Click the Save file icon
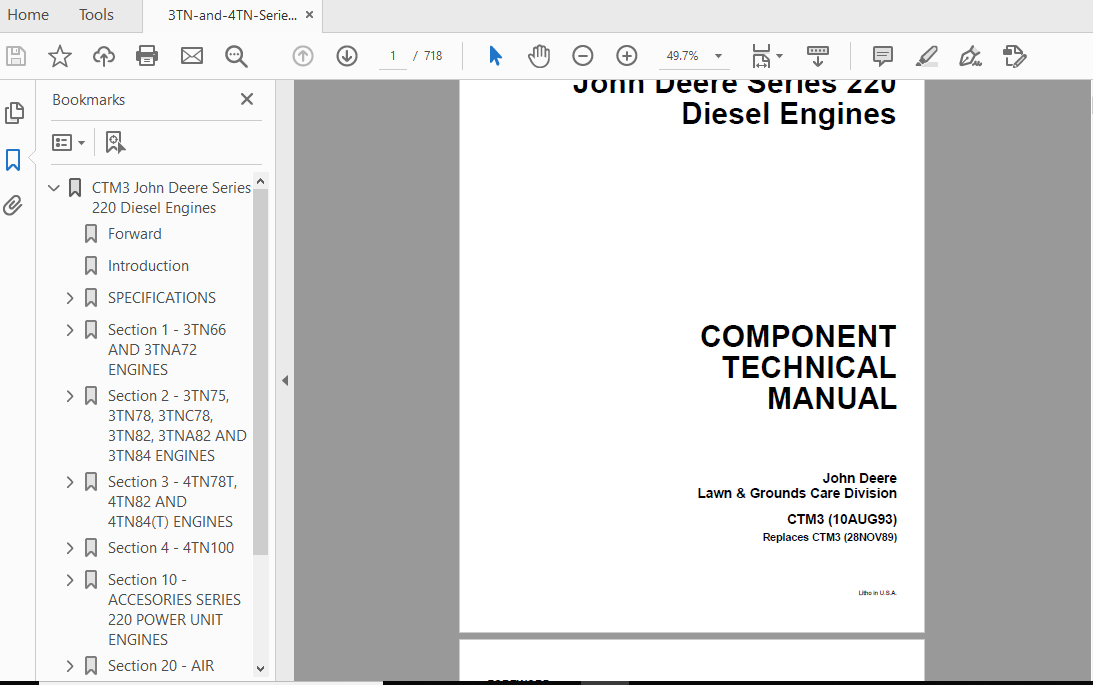The width and height of the screenshot is (1093, 685). (x=16, y=56)
